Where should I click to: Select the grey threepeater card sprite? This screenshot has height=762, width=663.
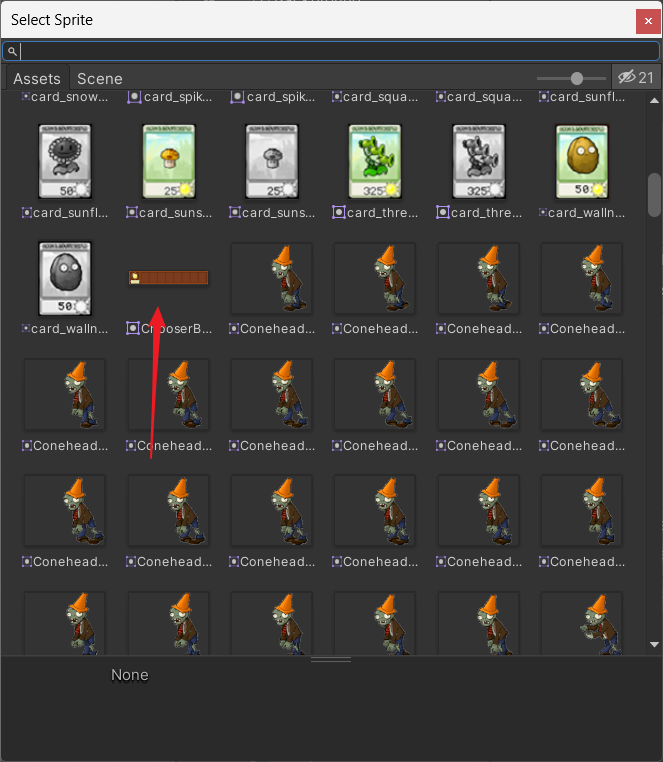[479, 161]
